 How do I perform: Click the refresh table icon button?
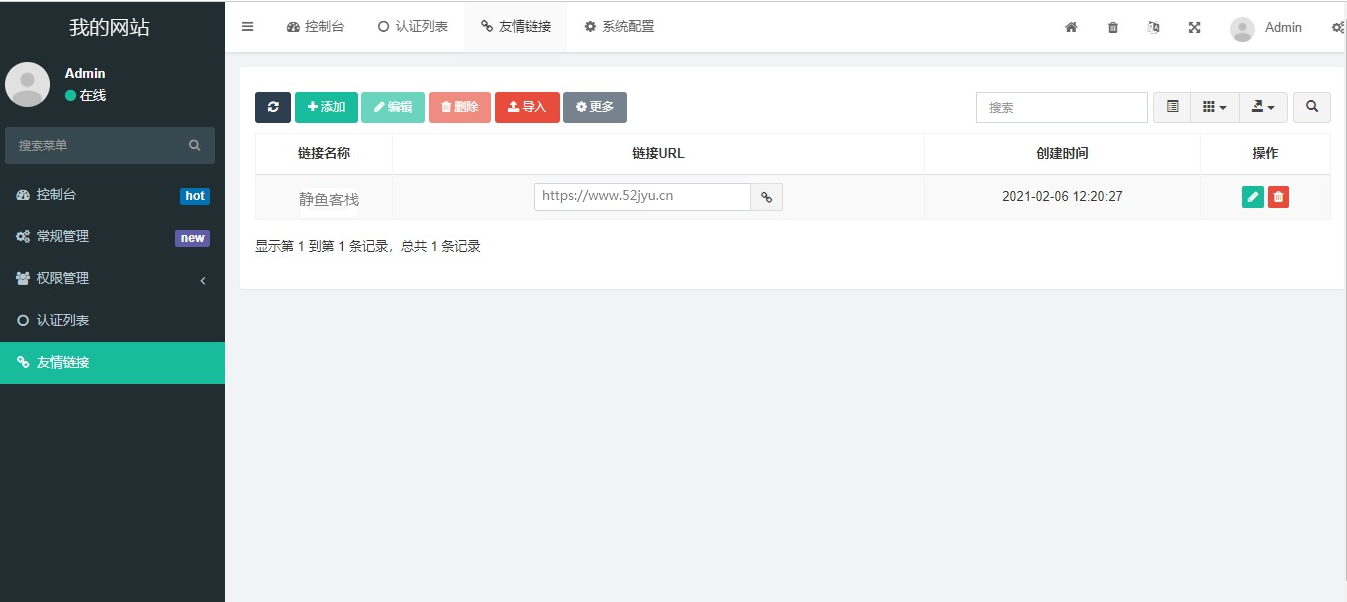point(272,107)
